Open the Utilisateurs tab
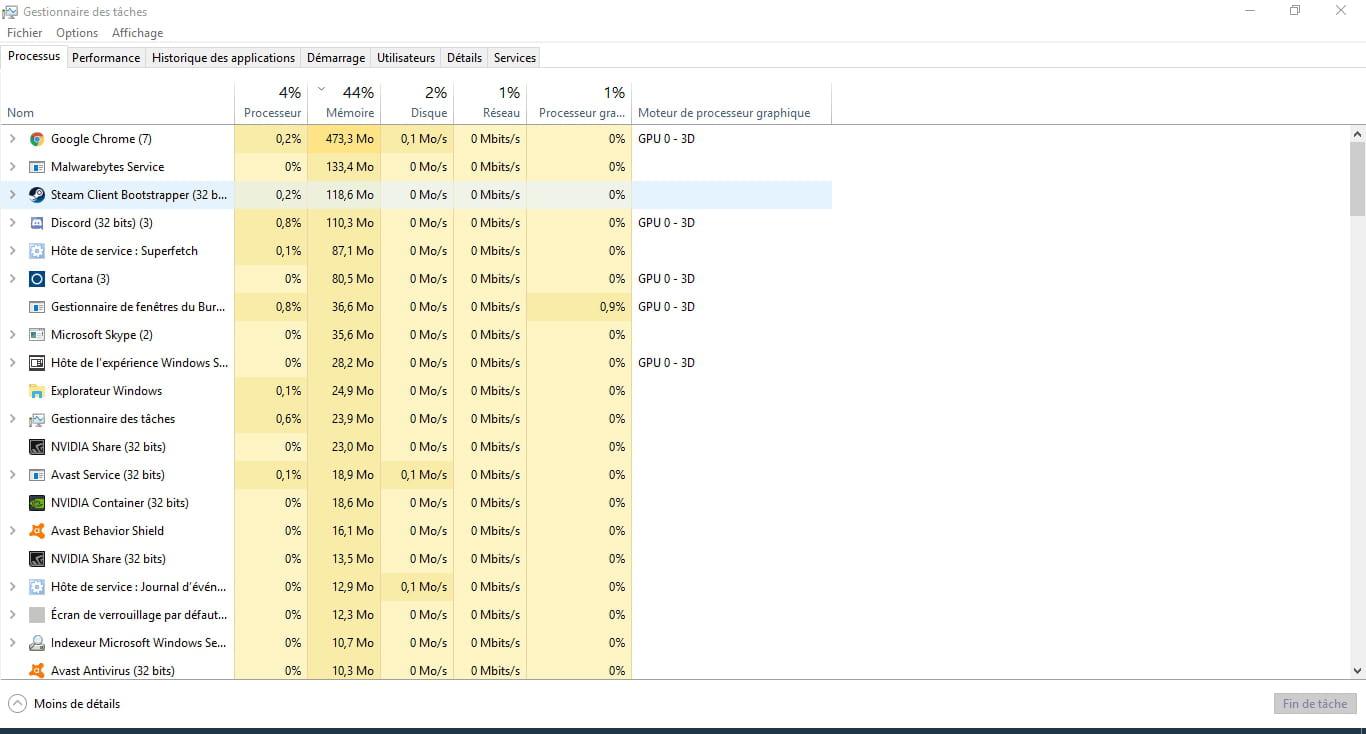The image size is (1366, 734). (x=406, y=58)
